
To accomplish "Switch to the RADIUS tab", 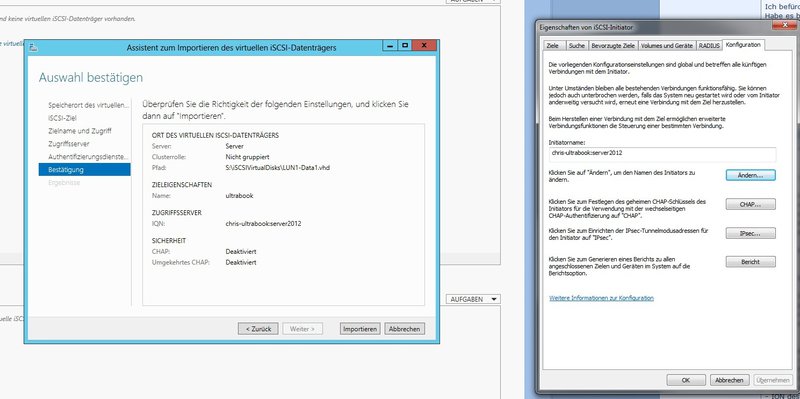I will (x=709, y=45).
